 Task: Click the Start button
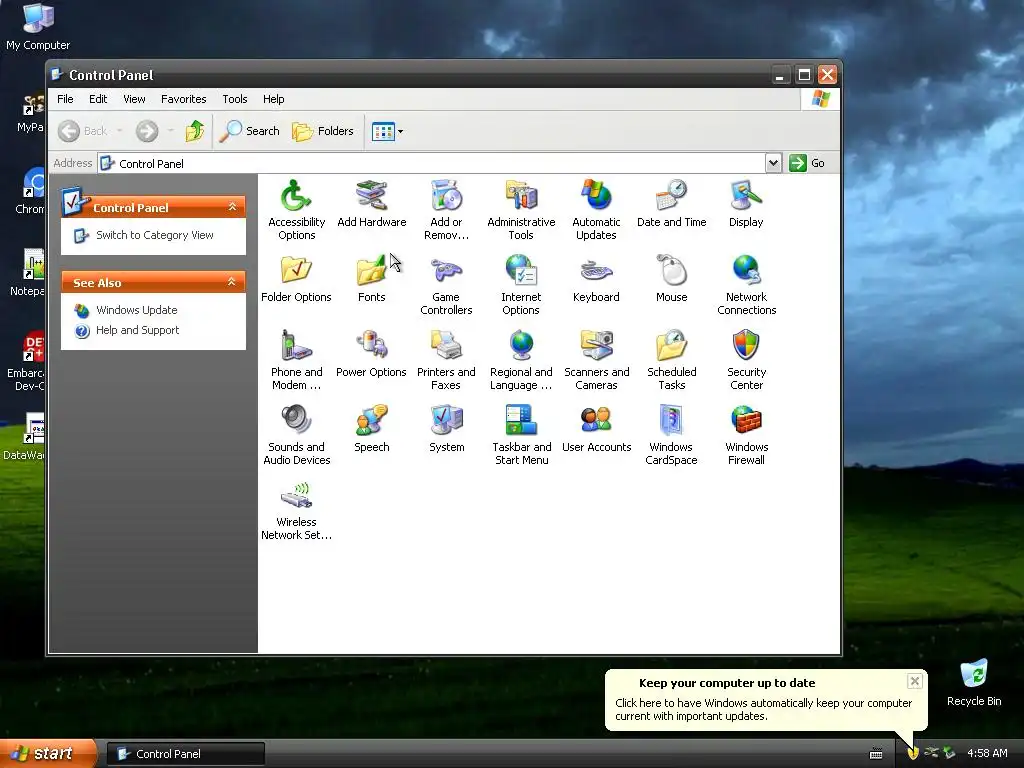click(x=48, y=754)
